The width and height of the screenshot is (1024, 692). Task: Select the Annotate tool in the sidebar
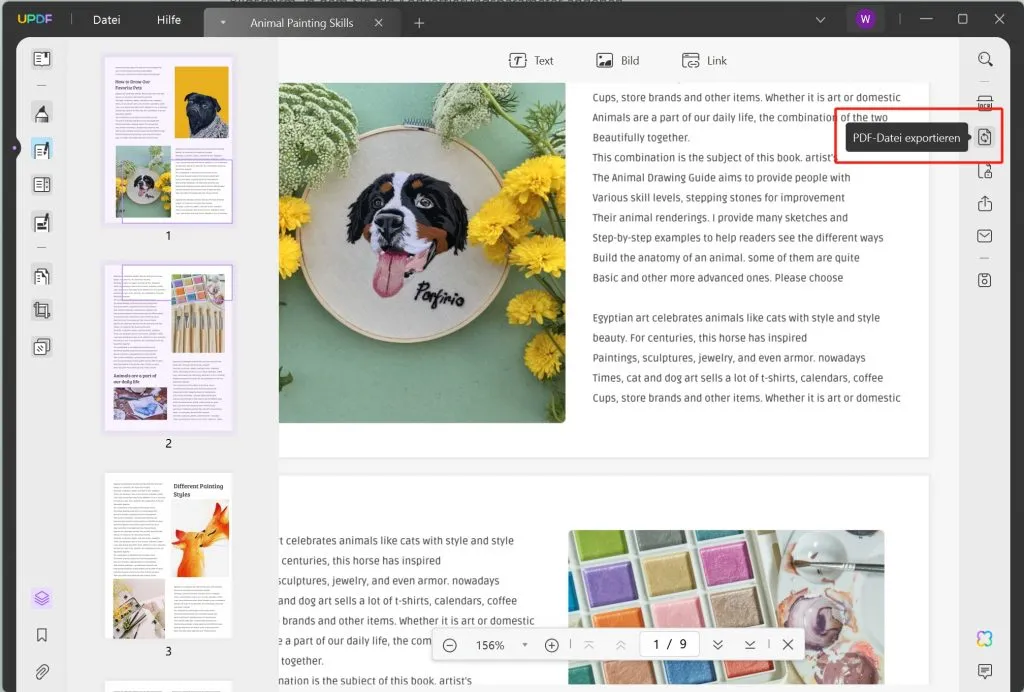click(41, 113)
